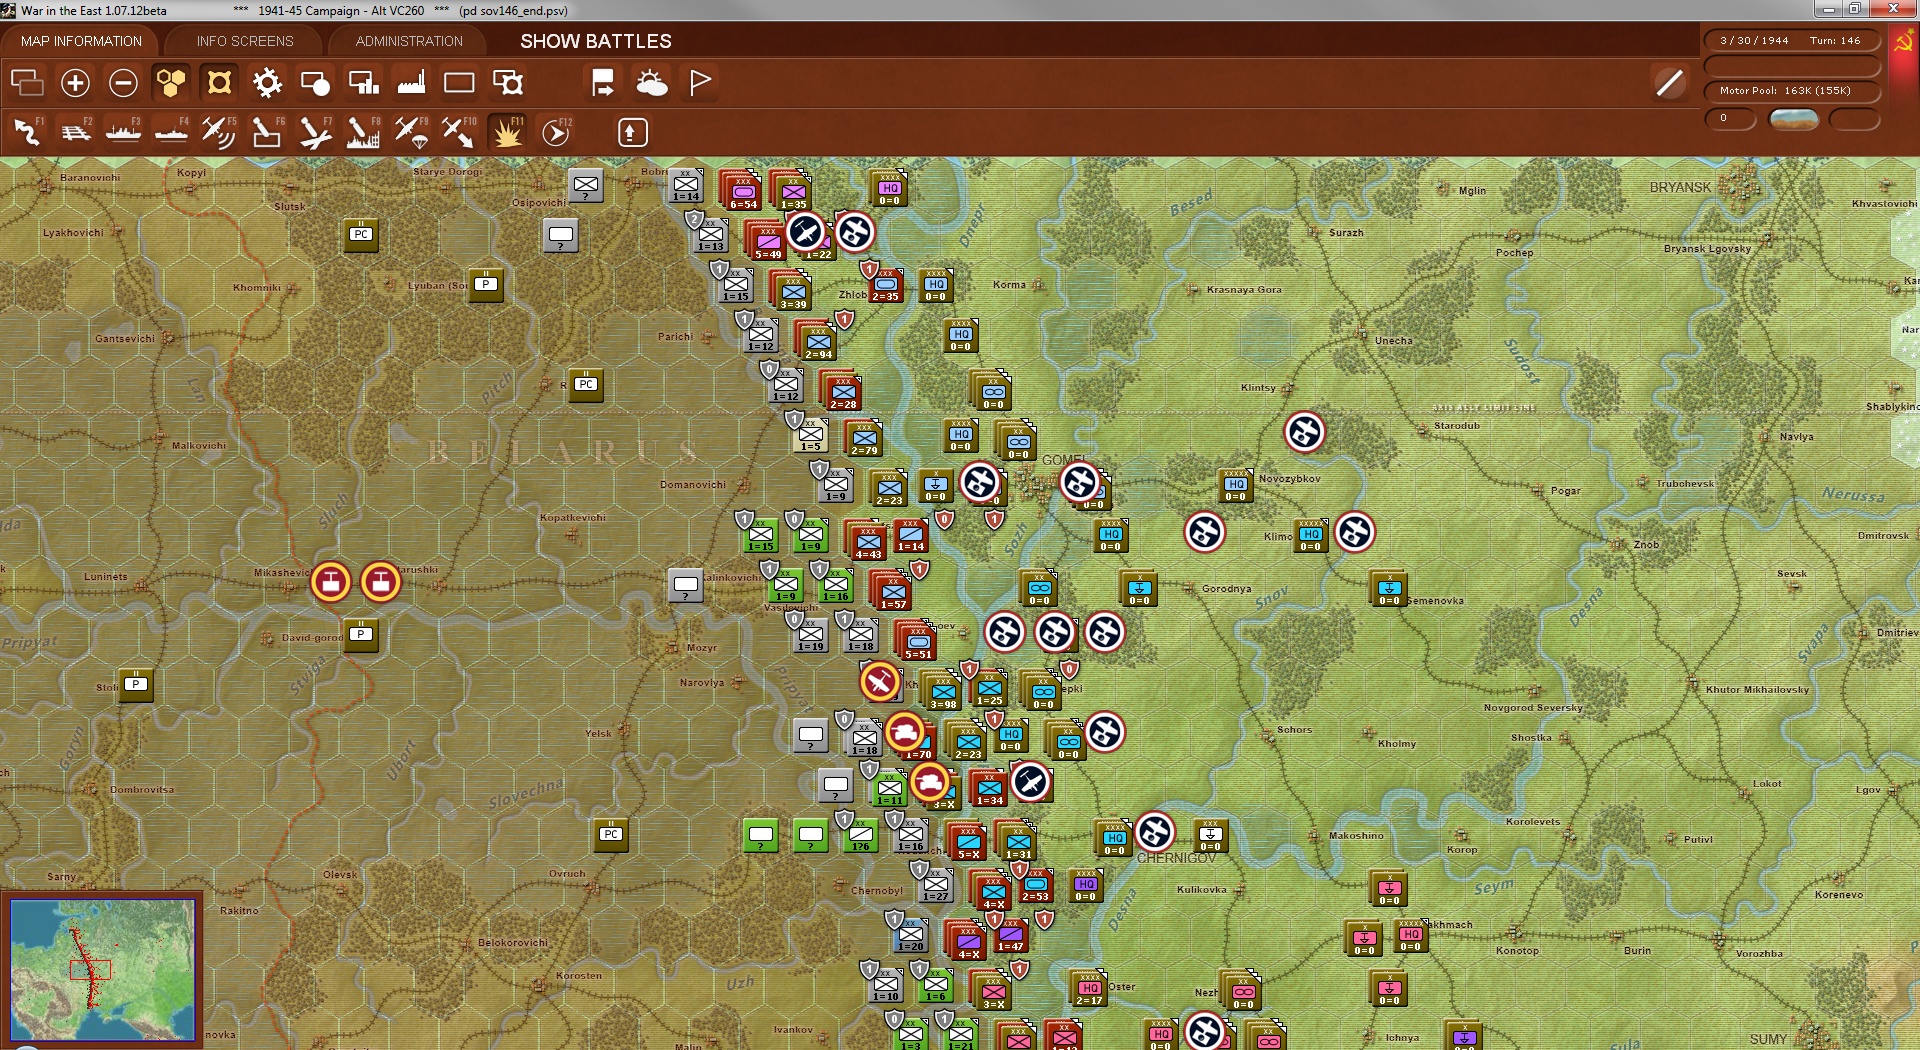Toggle F11 show battles explosion icon
The image size is (1920, 1050).
click(507, 132)
